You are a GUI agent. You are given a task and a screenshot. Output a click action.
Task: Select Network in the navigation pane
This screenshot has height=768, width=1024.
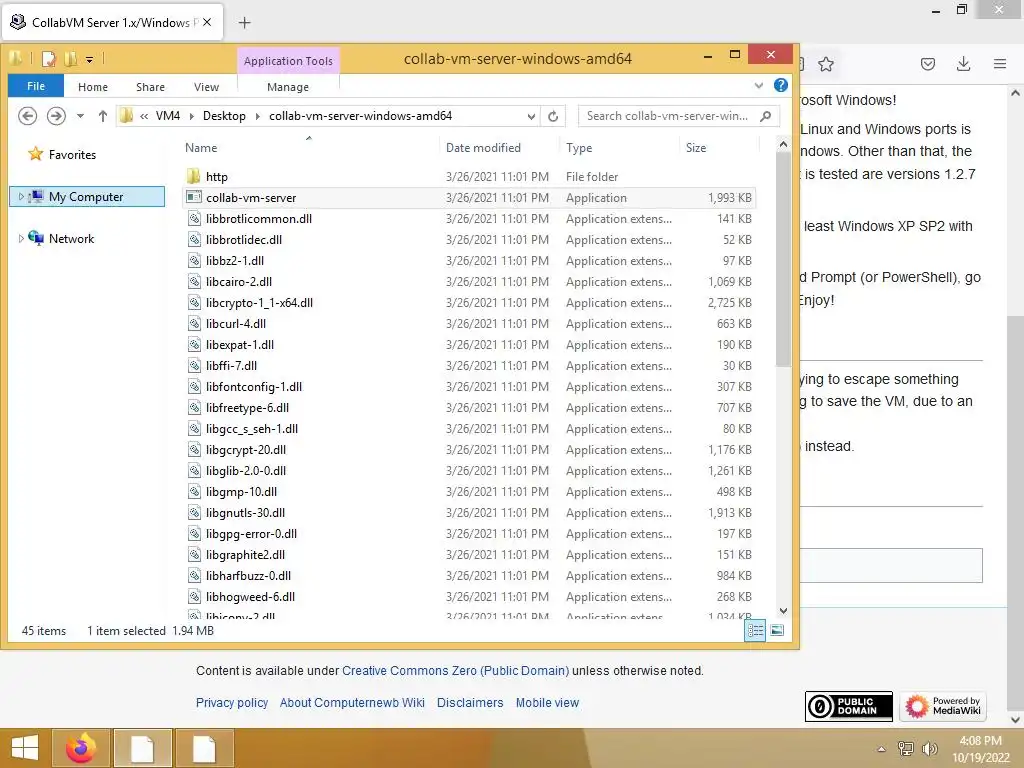71,238
